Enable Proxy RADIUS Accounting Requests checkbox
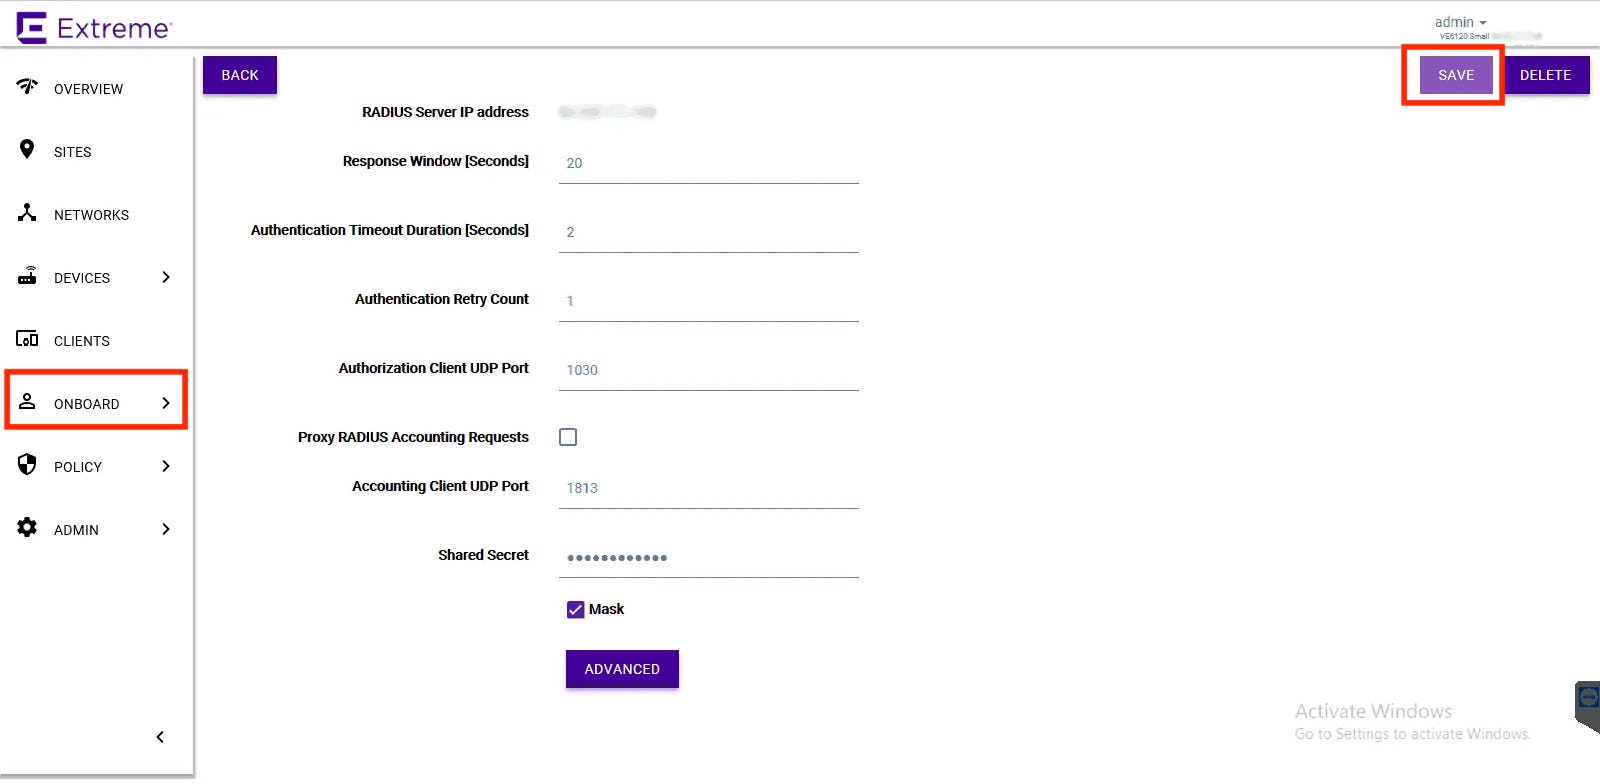 coord(568,437)
